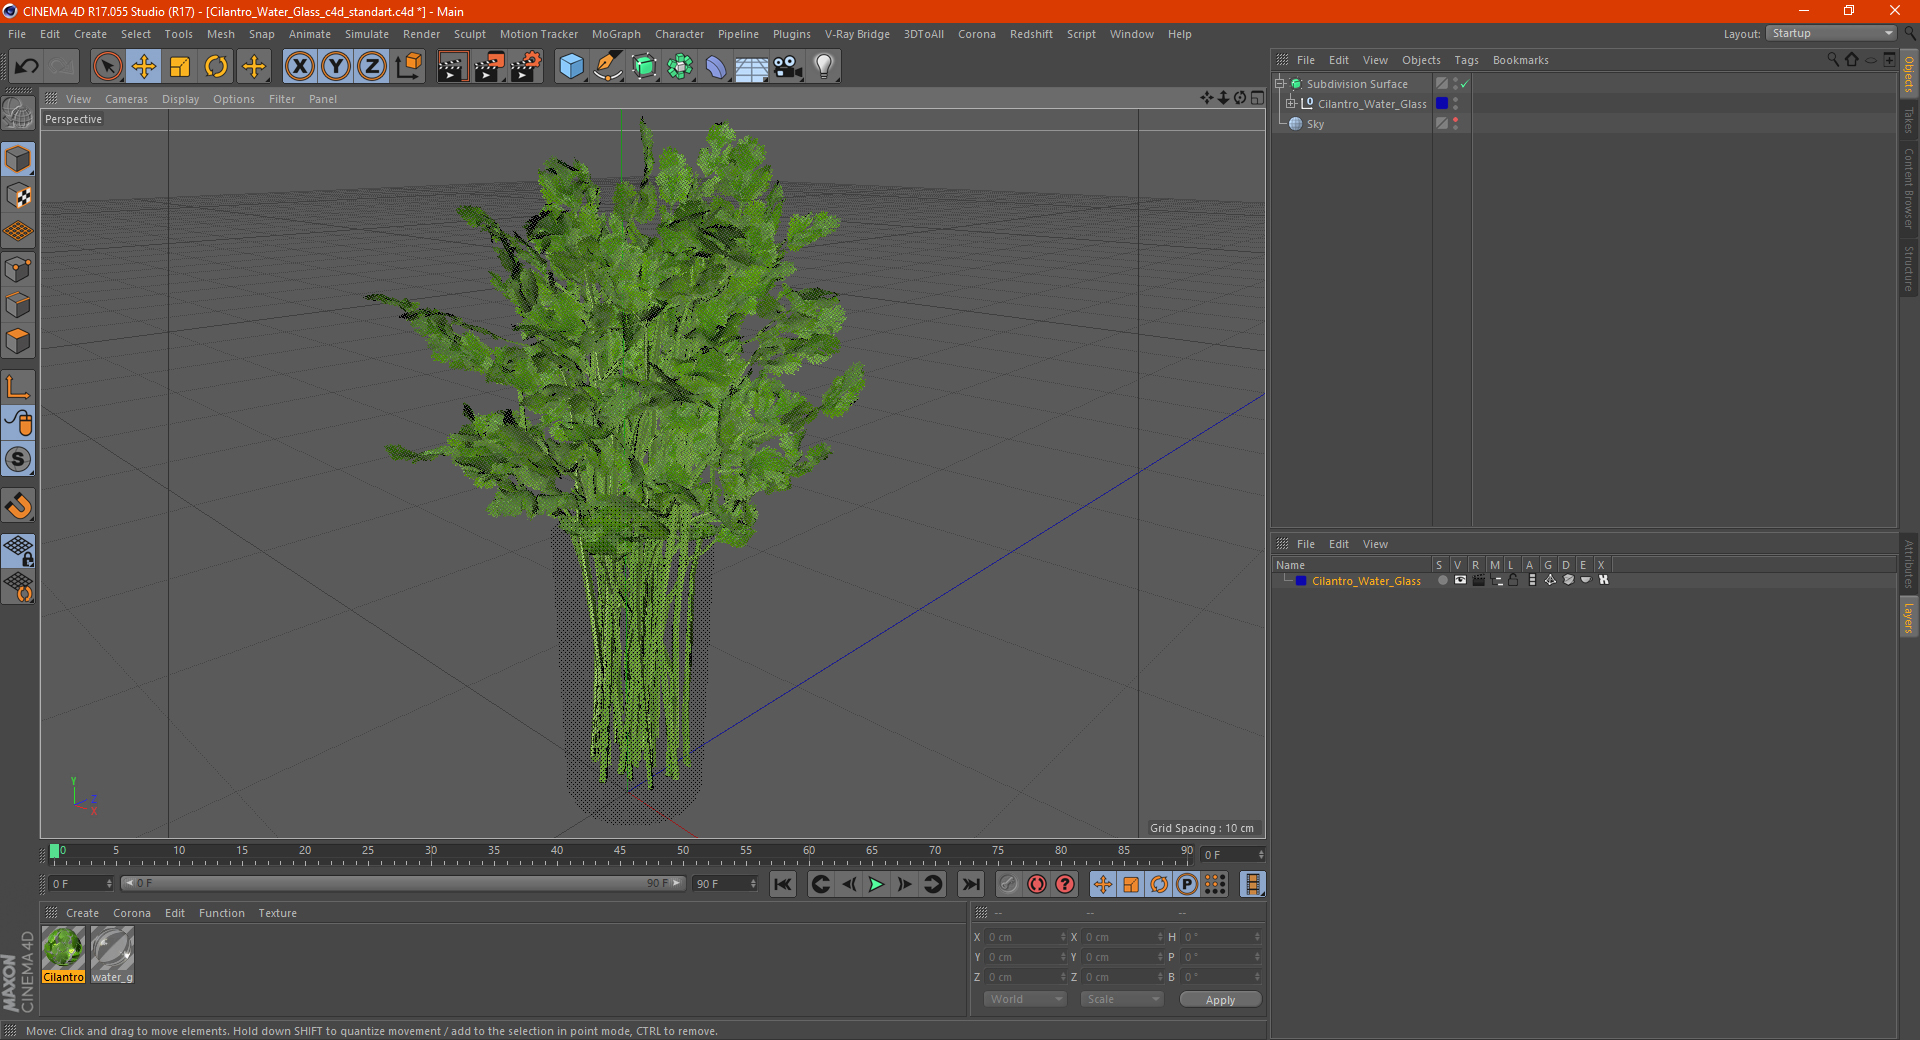
Task: Open the spline Pen tool
Action: (x=607, y=67)
